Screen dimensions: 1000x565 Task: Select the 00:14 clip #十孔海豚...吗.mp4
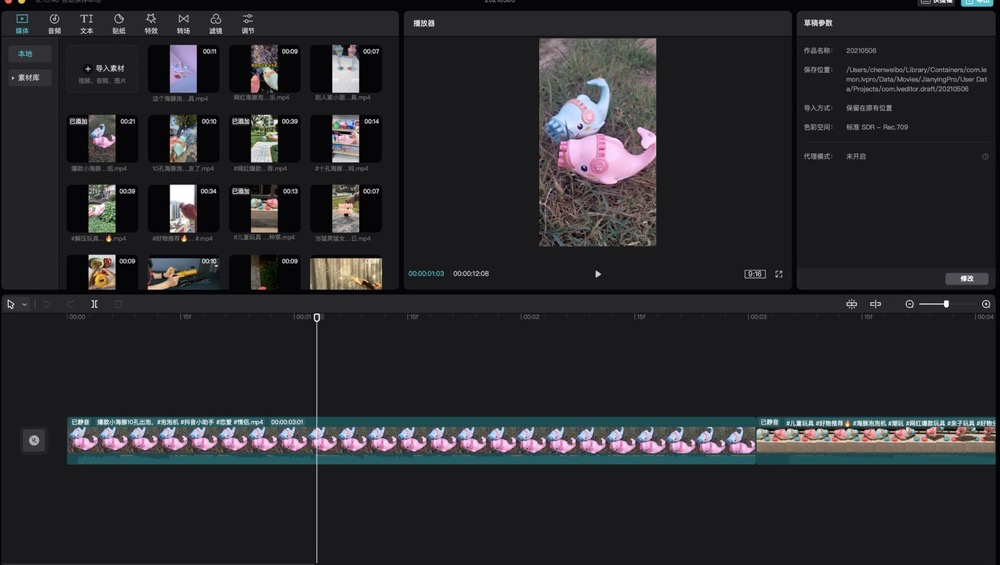point(345,138)
